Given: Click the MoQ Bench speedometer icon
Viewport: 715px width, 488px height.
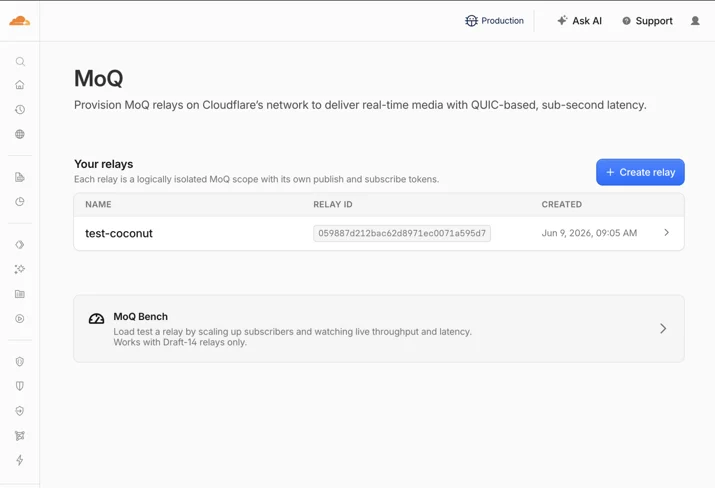Looking at the screenshot, I should pyautogui.click(x=96, y=319).
